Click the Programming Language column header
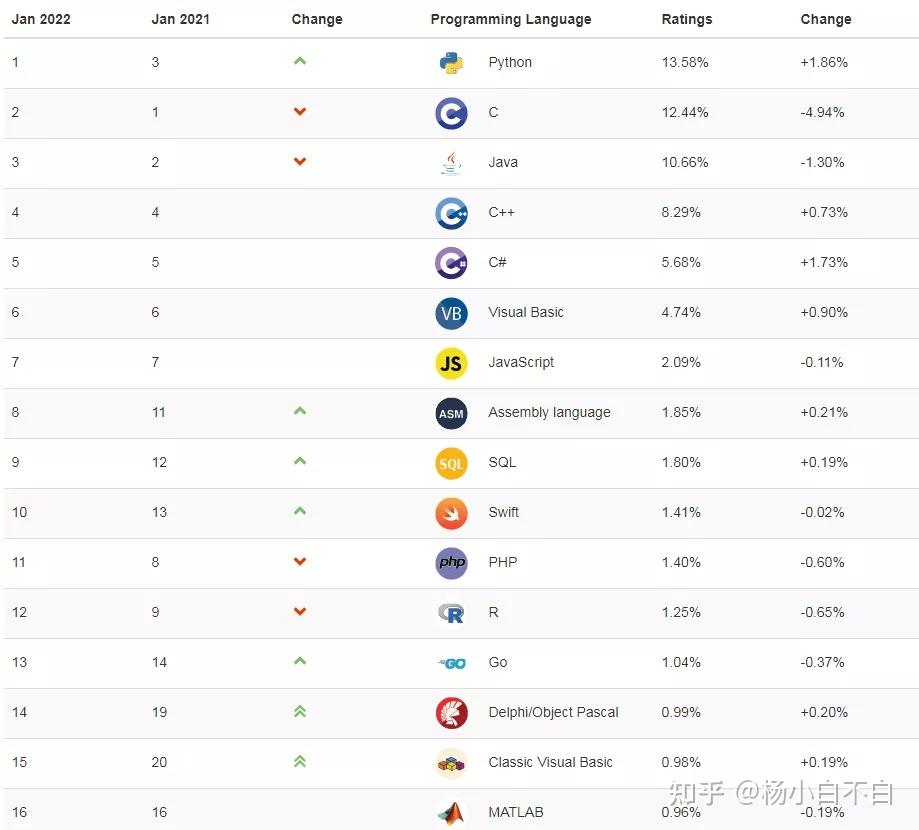The image size is (919, 830). pyautogui.click(x=510, y=19)
